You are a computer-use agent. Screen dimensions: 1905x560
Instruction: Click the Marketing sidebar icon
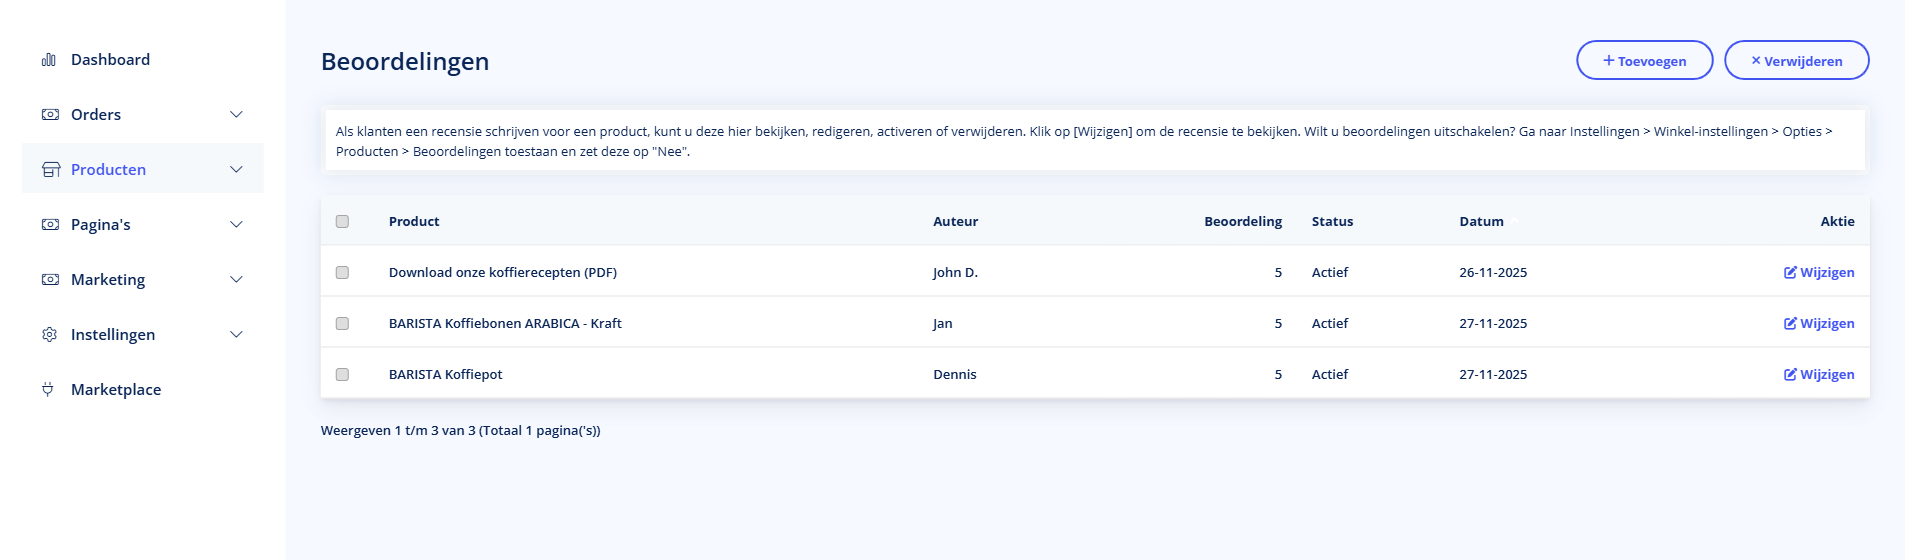pyautogui.click(x=49, y=280)
